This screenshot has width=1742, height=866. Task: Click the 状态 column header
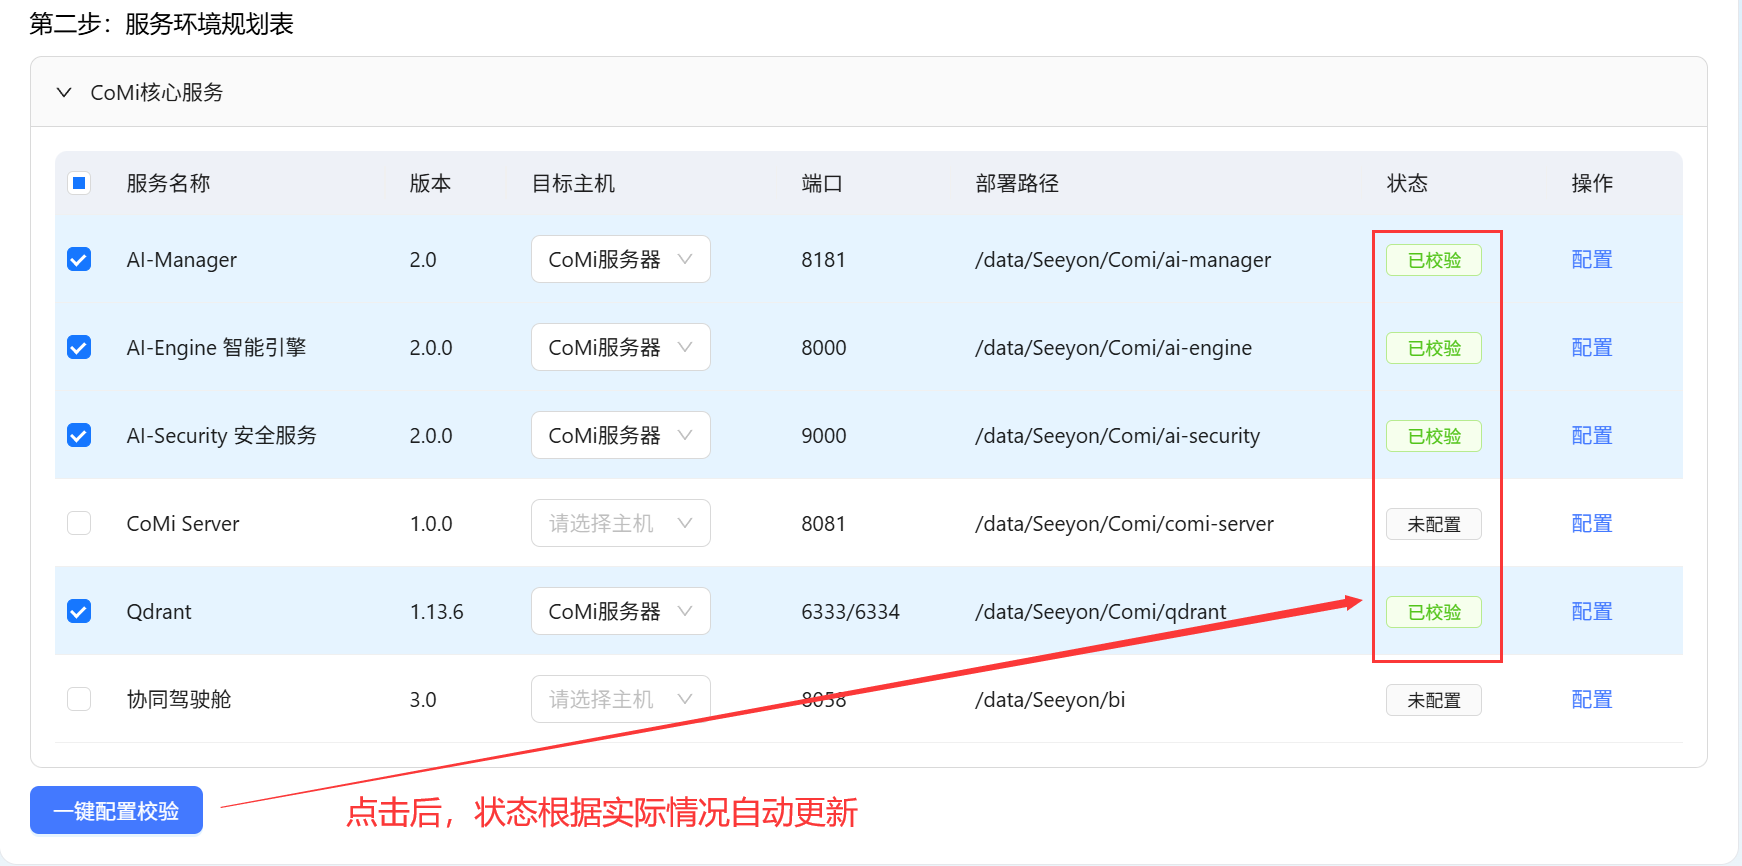click(x=1407, y=183)
